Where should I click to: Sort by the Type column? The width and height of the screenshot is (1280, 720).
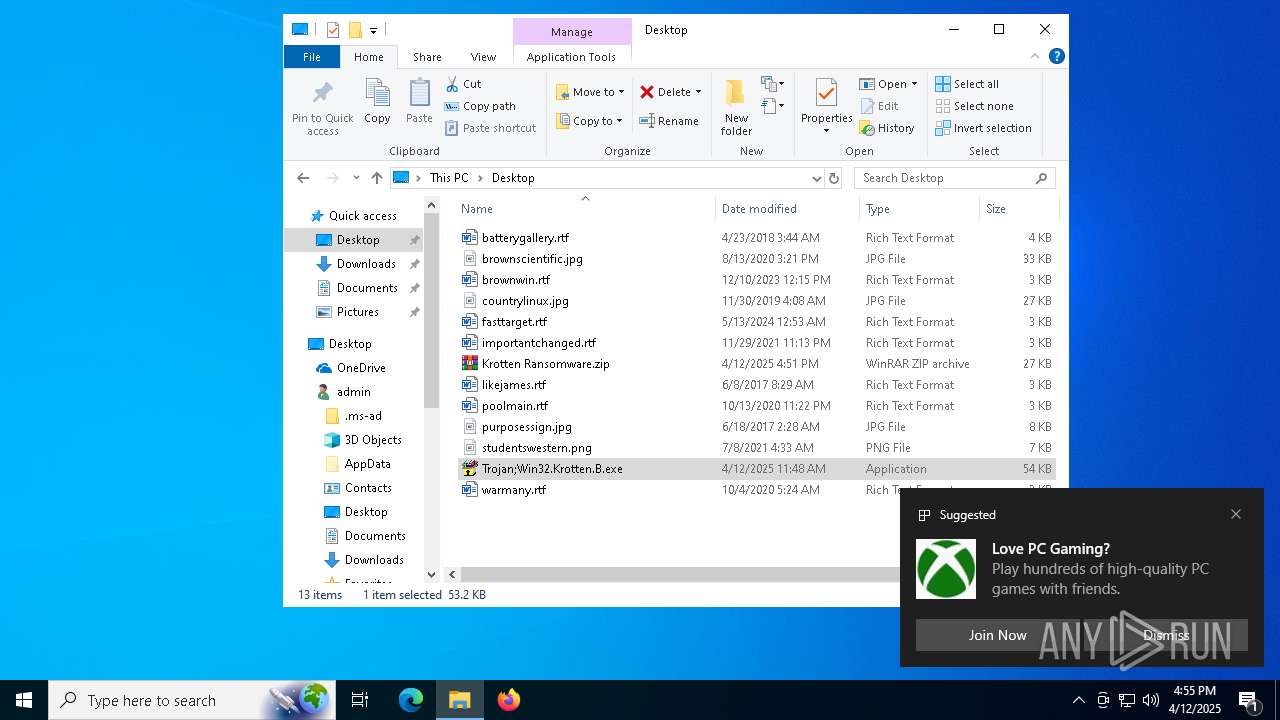pyautogui.click(x=919, y=209)
